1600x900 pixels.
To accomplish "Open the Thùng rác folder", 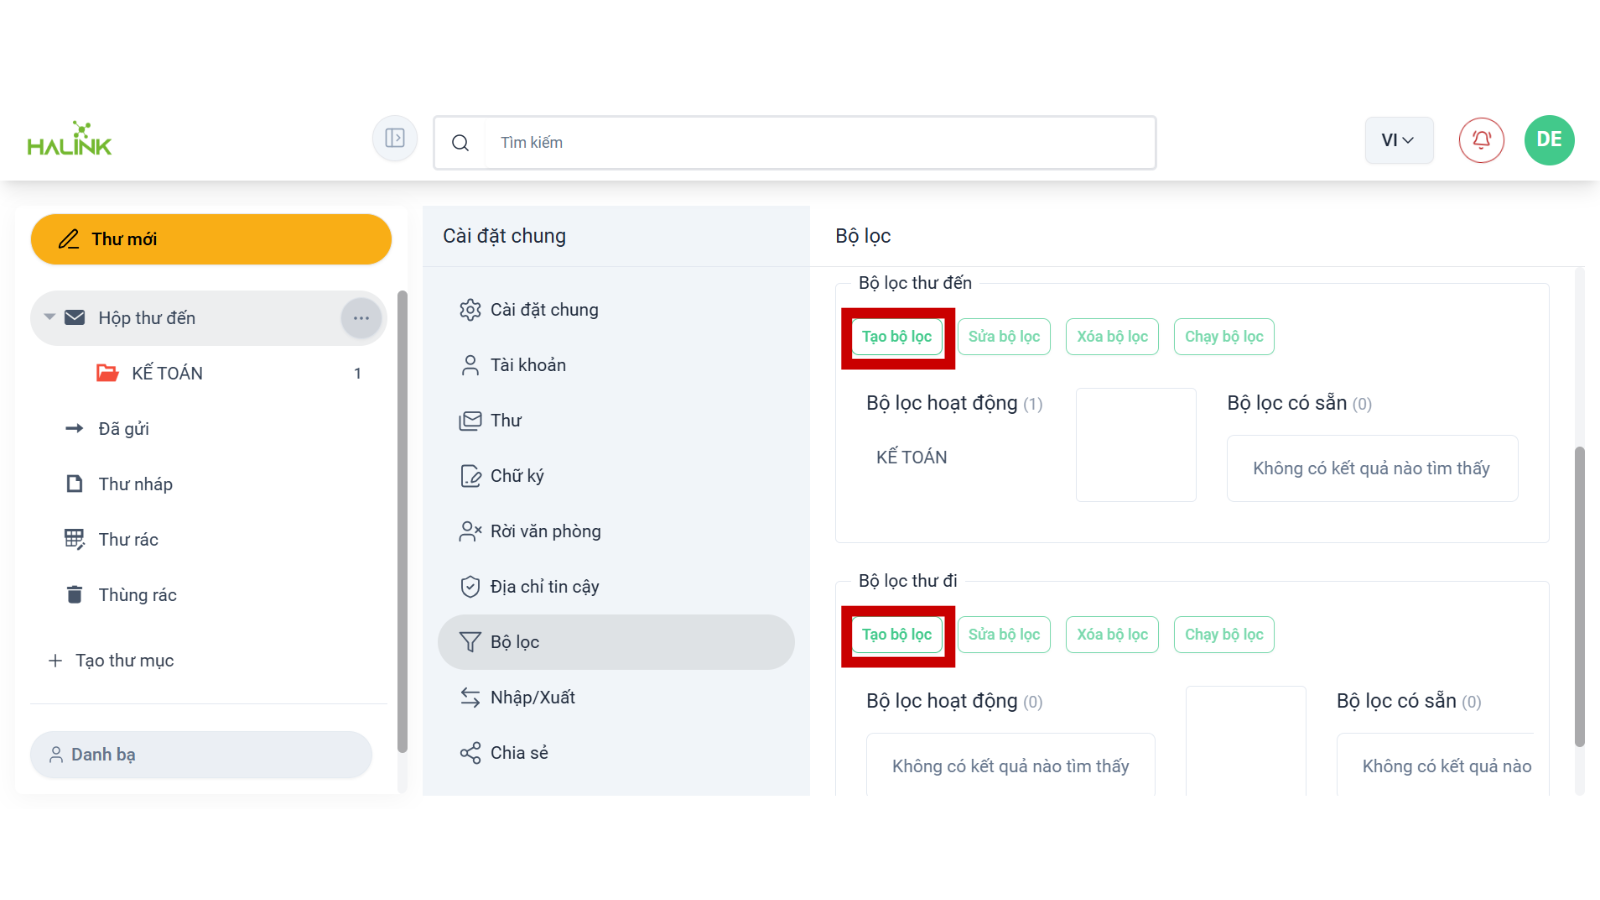I will (x=137, y=595).
